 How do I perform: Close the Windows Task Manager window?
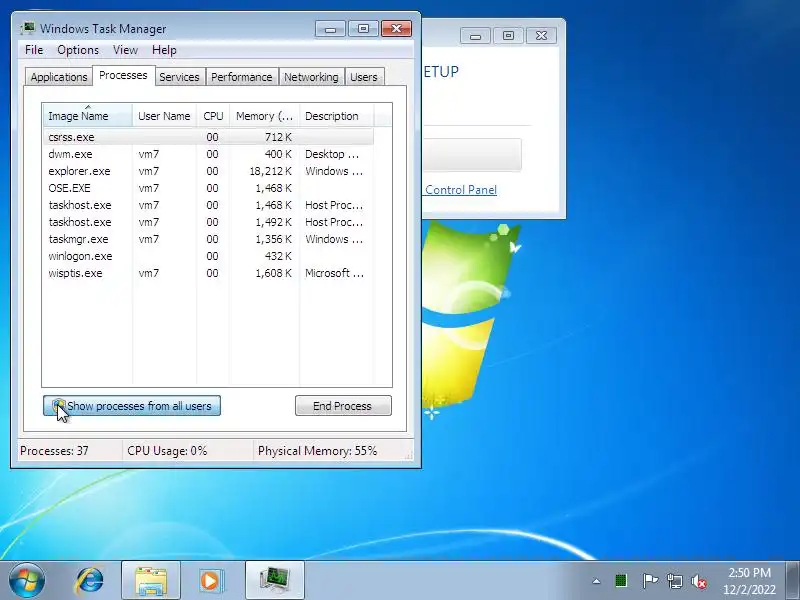pyautogui.click(x=396, y=29)
